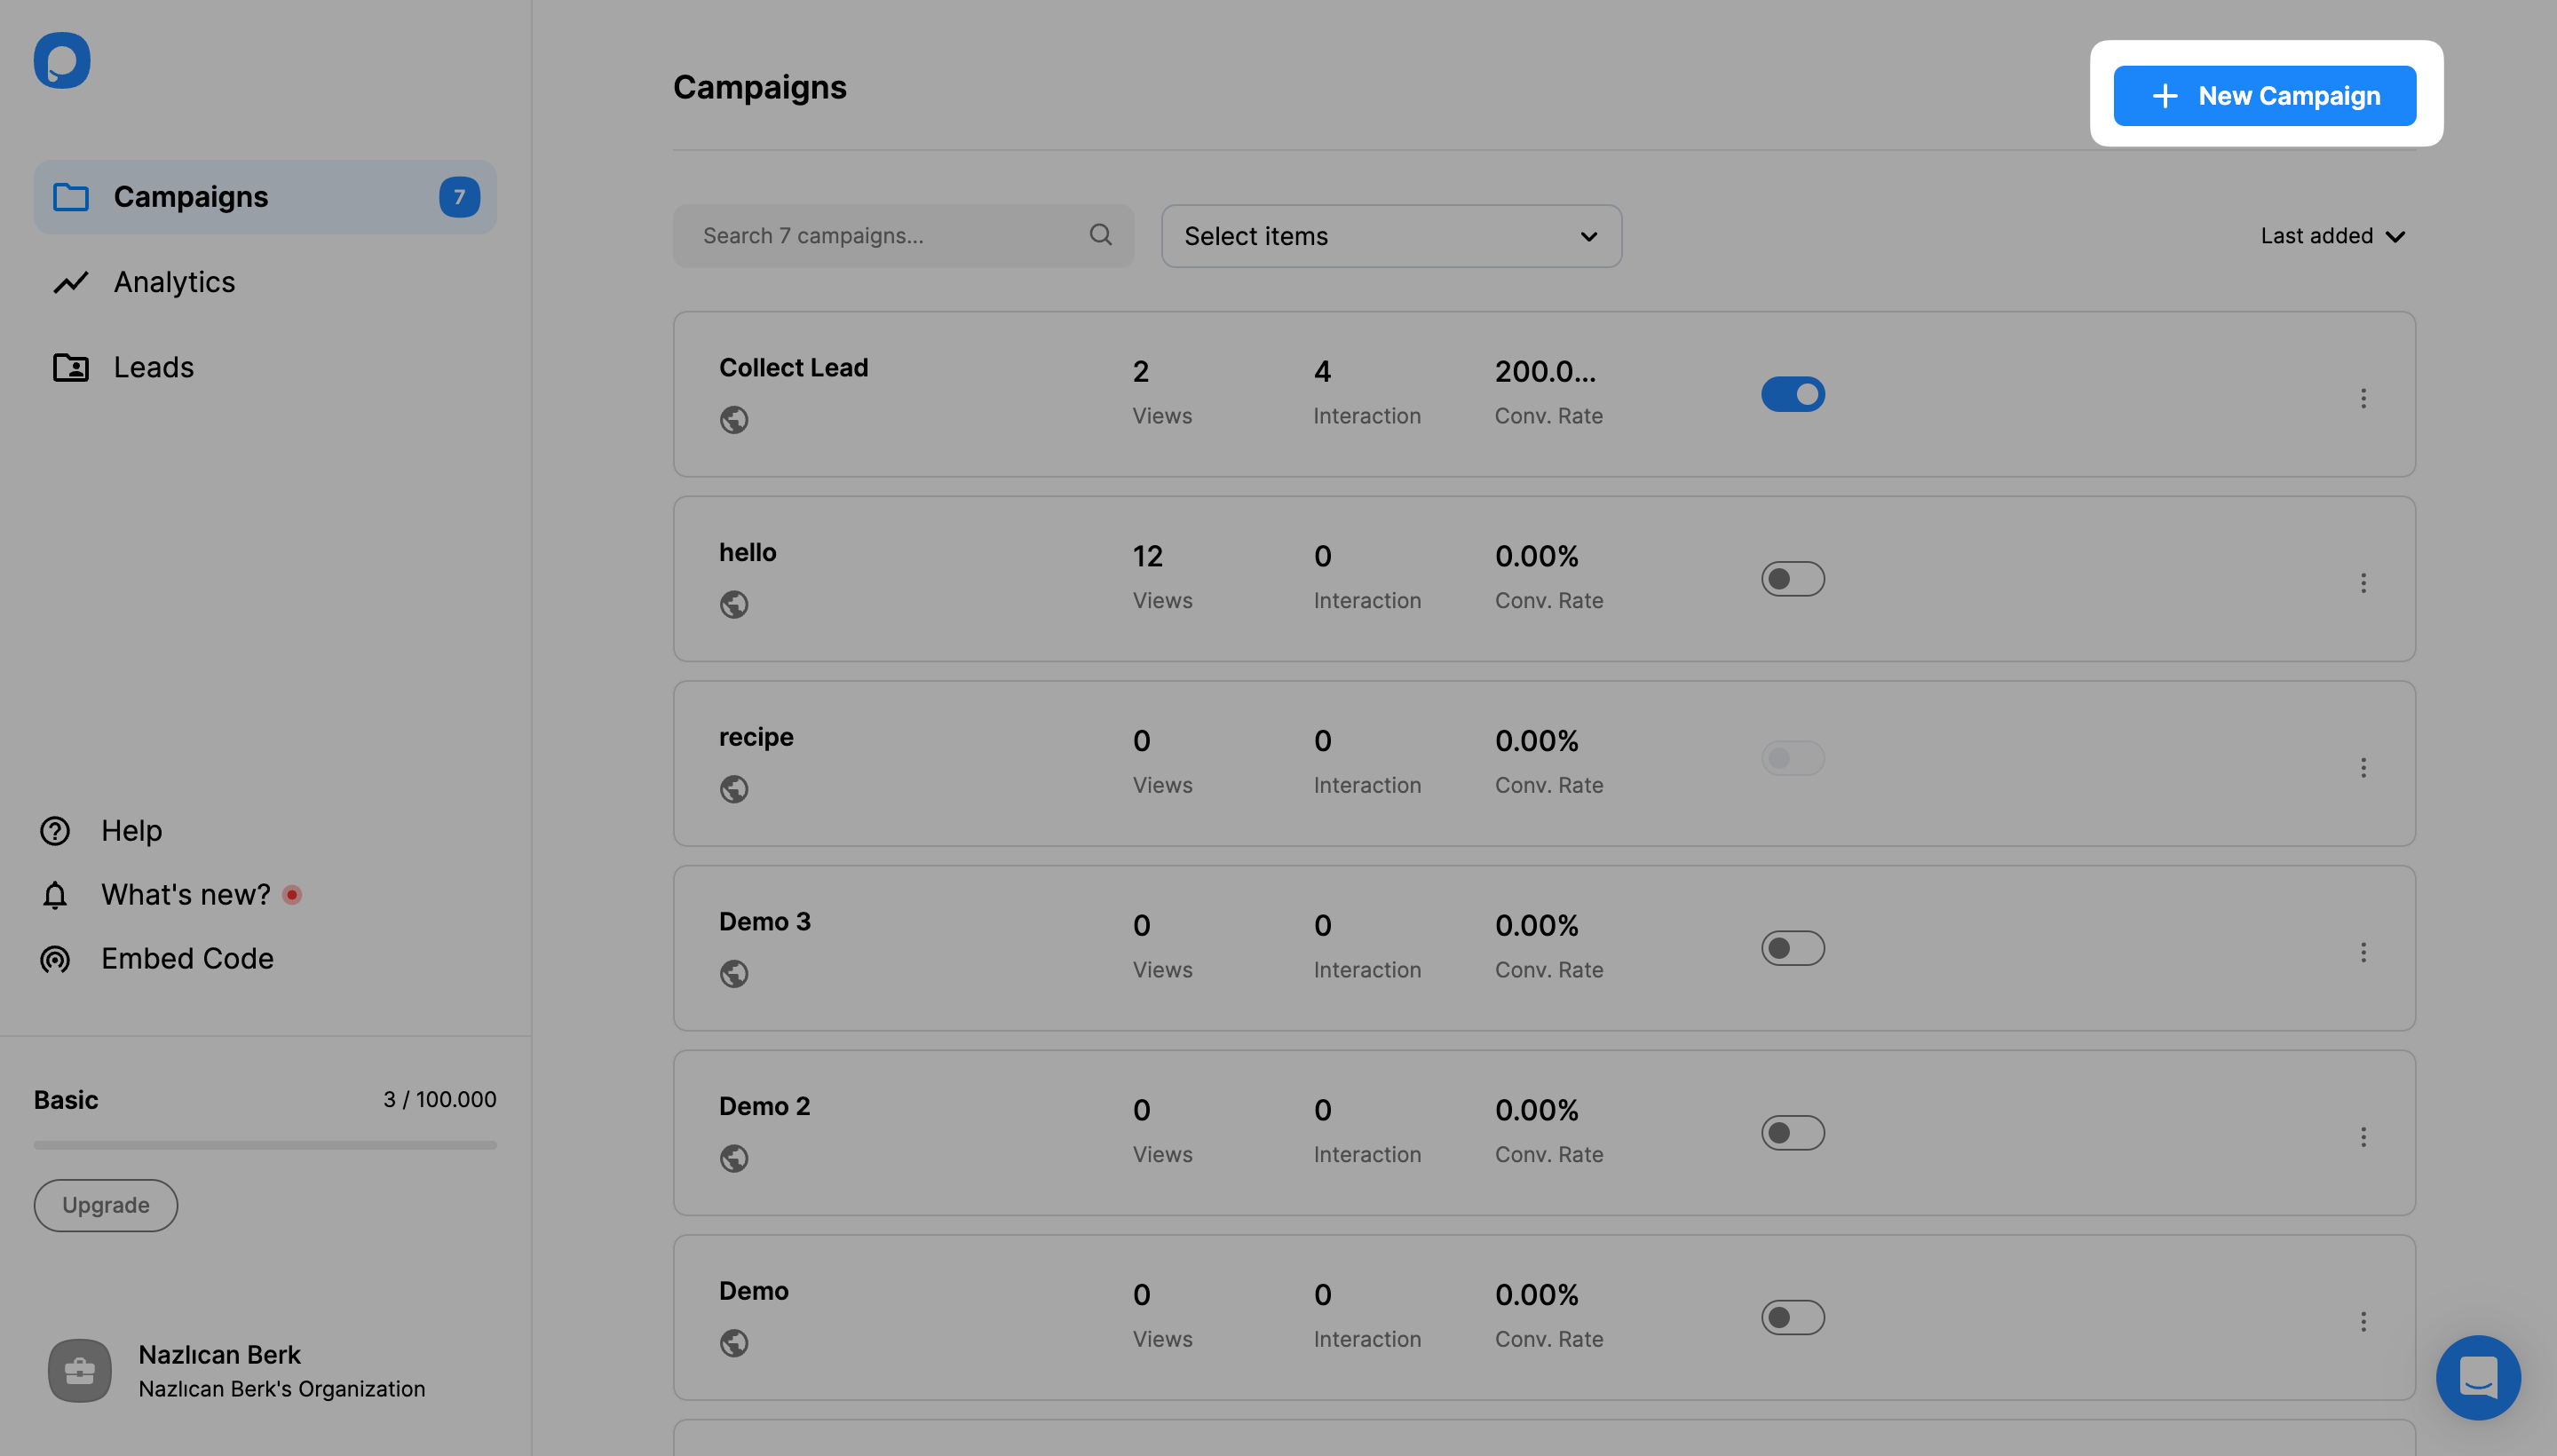Click the three-dot menu icon for hello campaign
2557x1456 pixels.
click(2367, 580)
